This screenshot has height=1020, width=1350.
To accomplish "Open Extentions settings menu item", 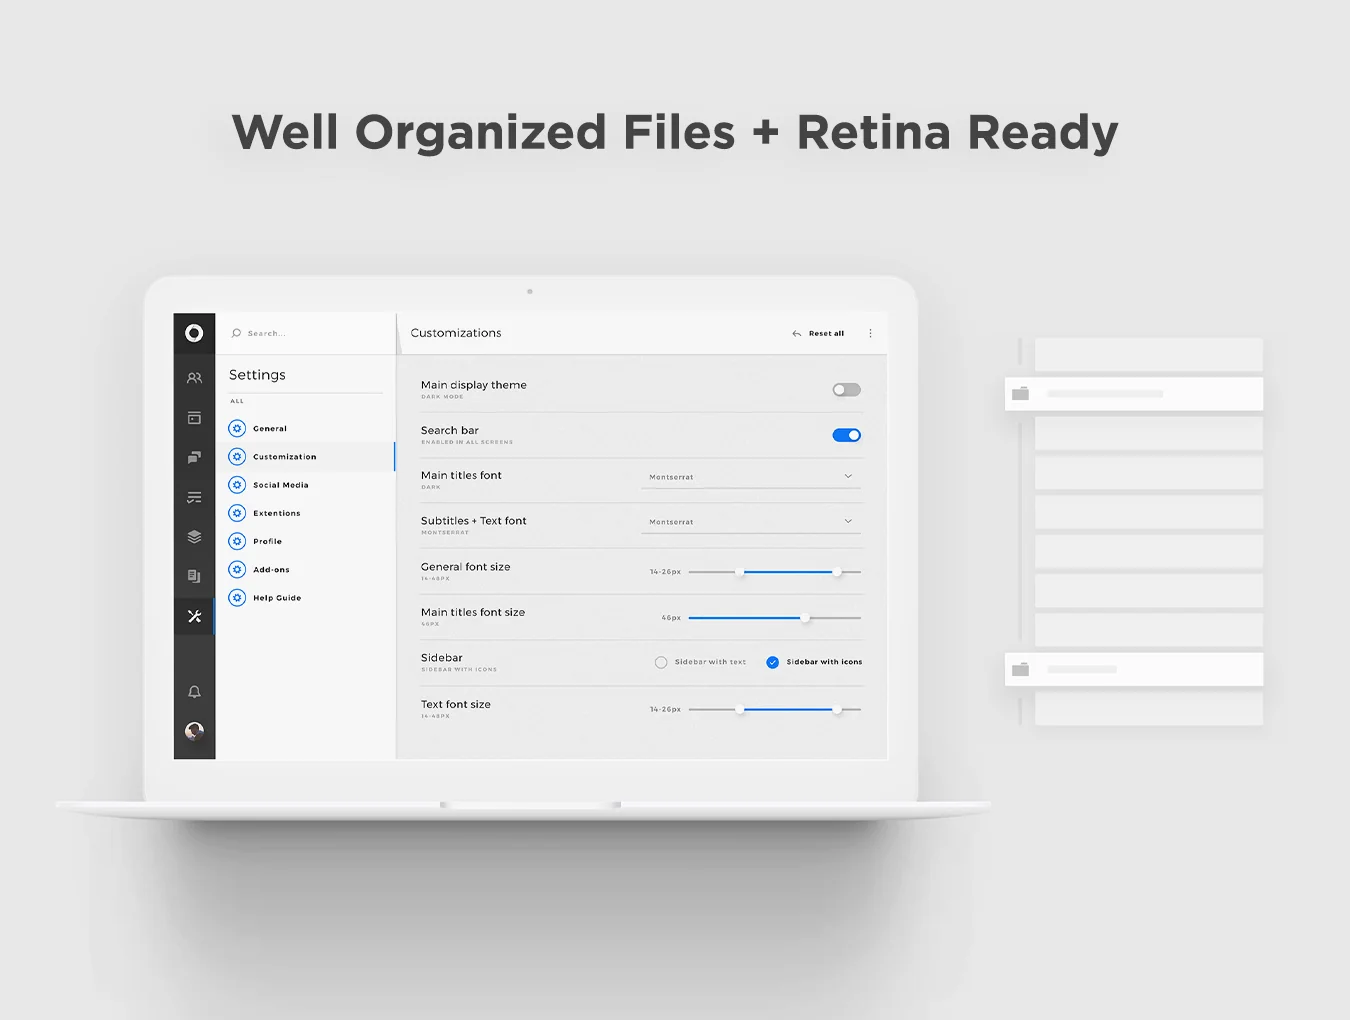I will point(305,513).
